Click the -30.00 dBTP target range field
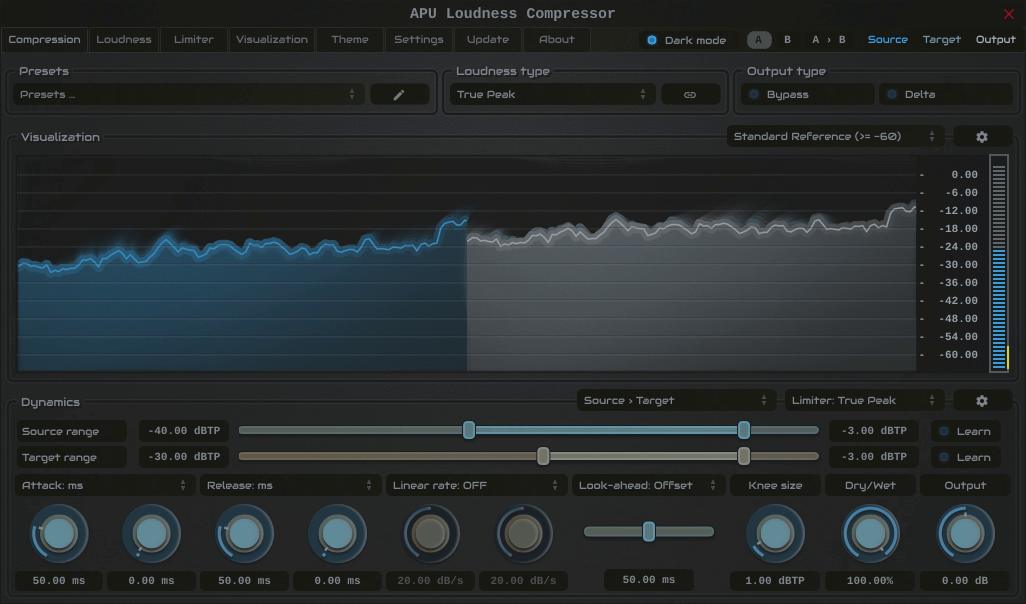Screen dimensions: 1026x604 tap(184, 457)
